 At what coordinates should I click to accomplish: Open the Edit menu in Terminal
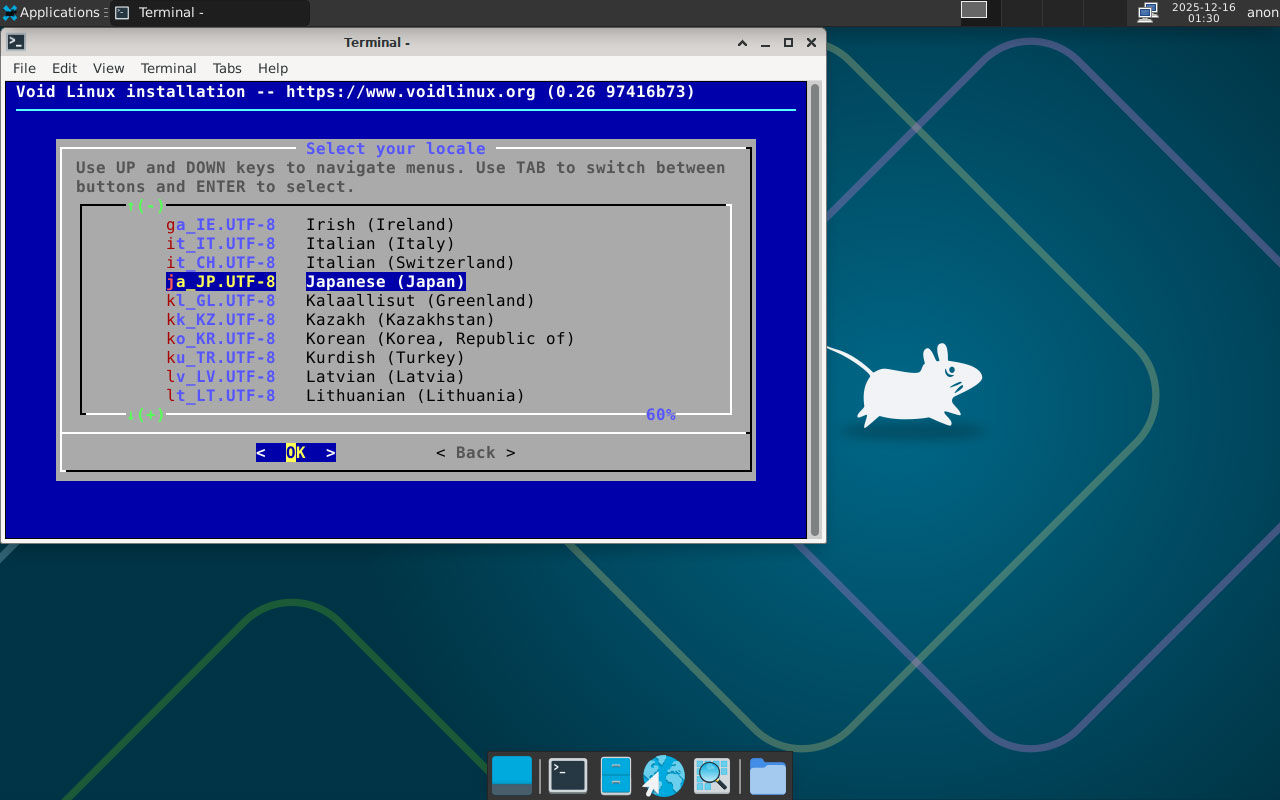point(64,68)
